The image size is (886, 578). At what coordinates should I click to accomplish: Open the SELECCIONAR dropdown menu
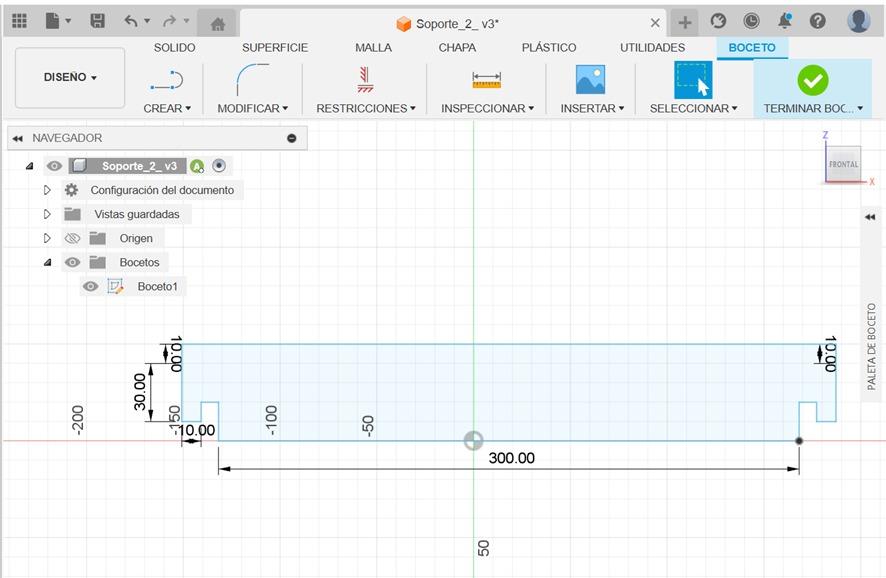[693, 108]
